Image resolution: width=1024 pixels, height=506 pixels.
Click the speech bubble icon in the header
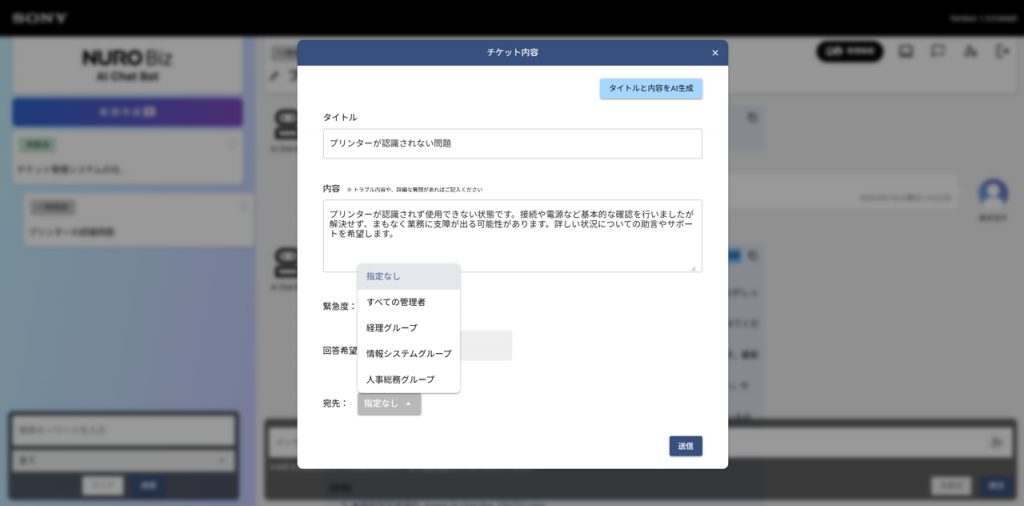pos(937,52)
